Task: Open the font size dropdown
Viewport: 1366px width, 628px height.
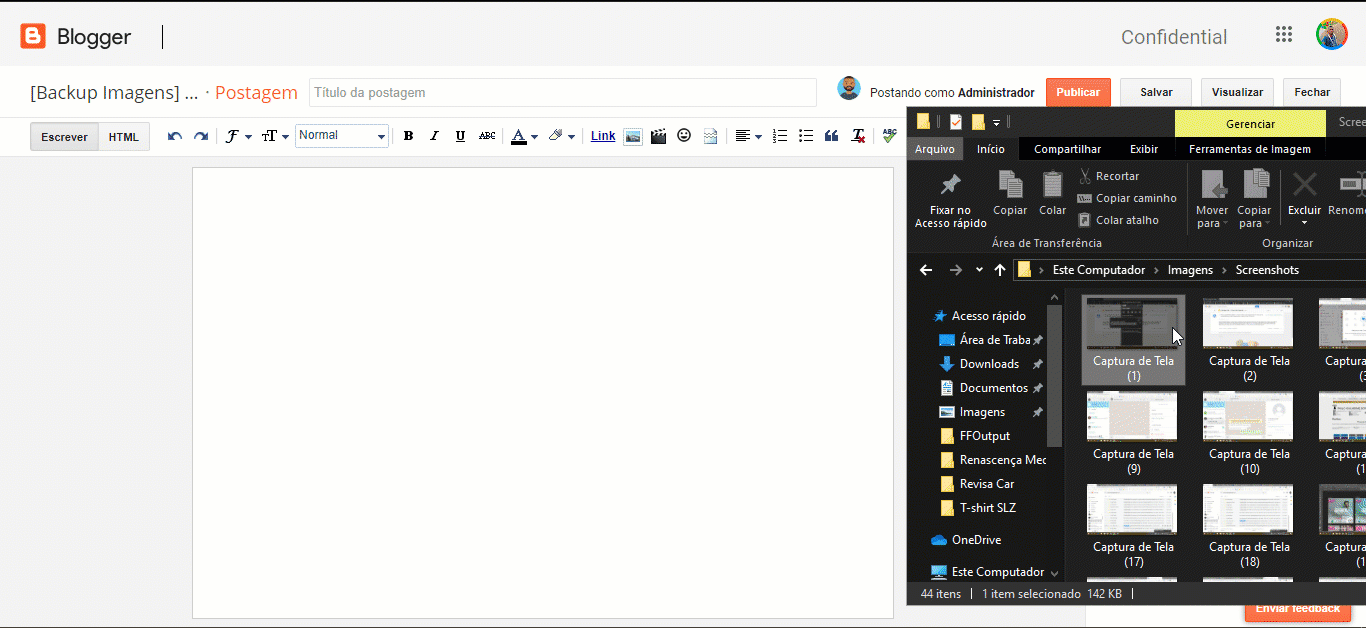Action: click(275, 136)
